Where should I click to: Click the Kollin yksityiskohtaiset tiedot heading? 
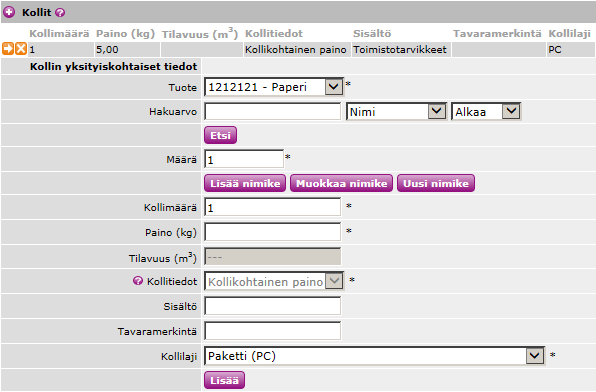(x=113, y=67)
